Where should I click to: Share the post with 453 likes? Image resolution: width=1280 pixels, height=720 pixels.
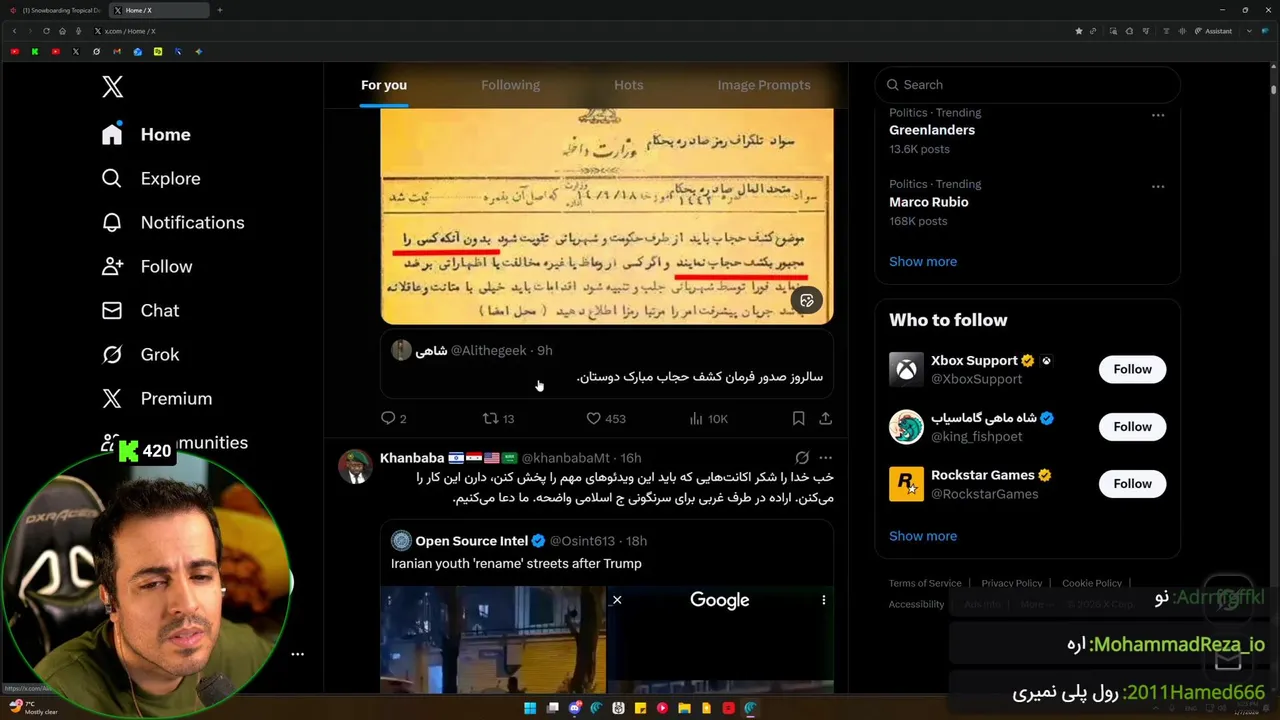(825, 418)
